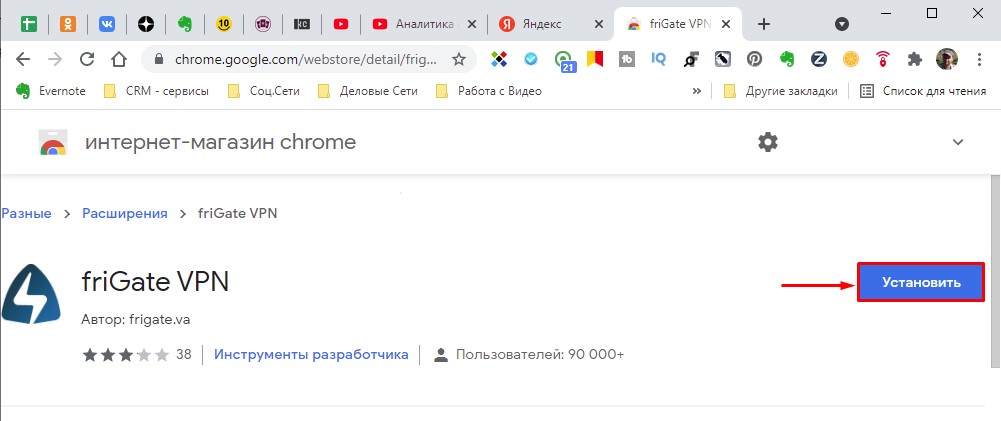Go to 'Разные' breadcrumb
The image size is (1001, 421).
pyautogui.click(x=26, y=213)
